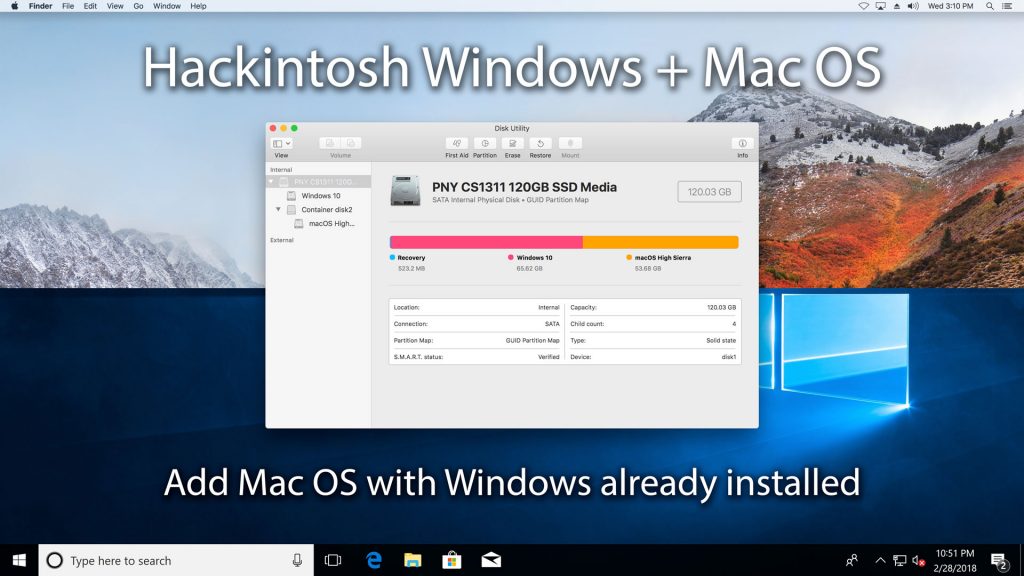
Task: Click the '53.68 GB' size under macOS High Sierra
Action: [x=648, y=268]
